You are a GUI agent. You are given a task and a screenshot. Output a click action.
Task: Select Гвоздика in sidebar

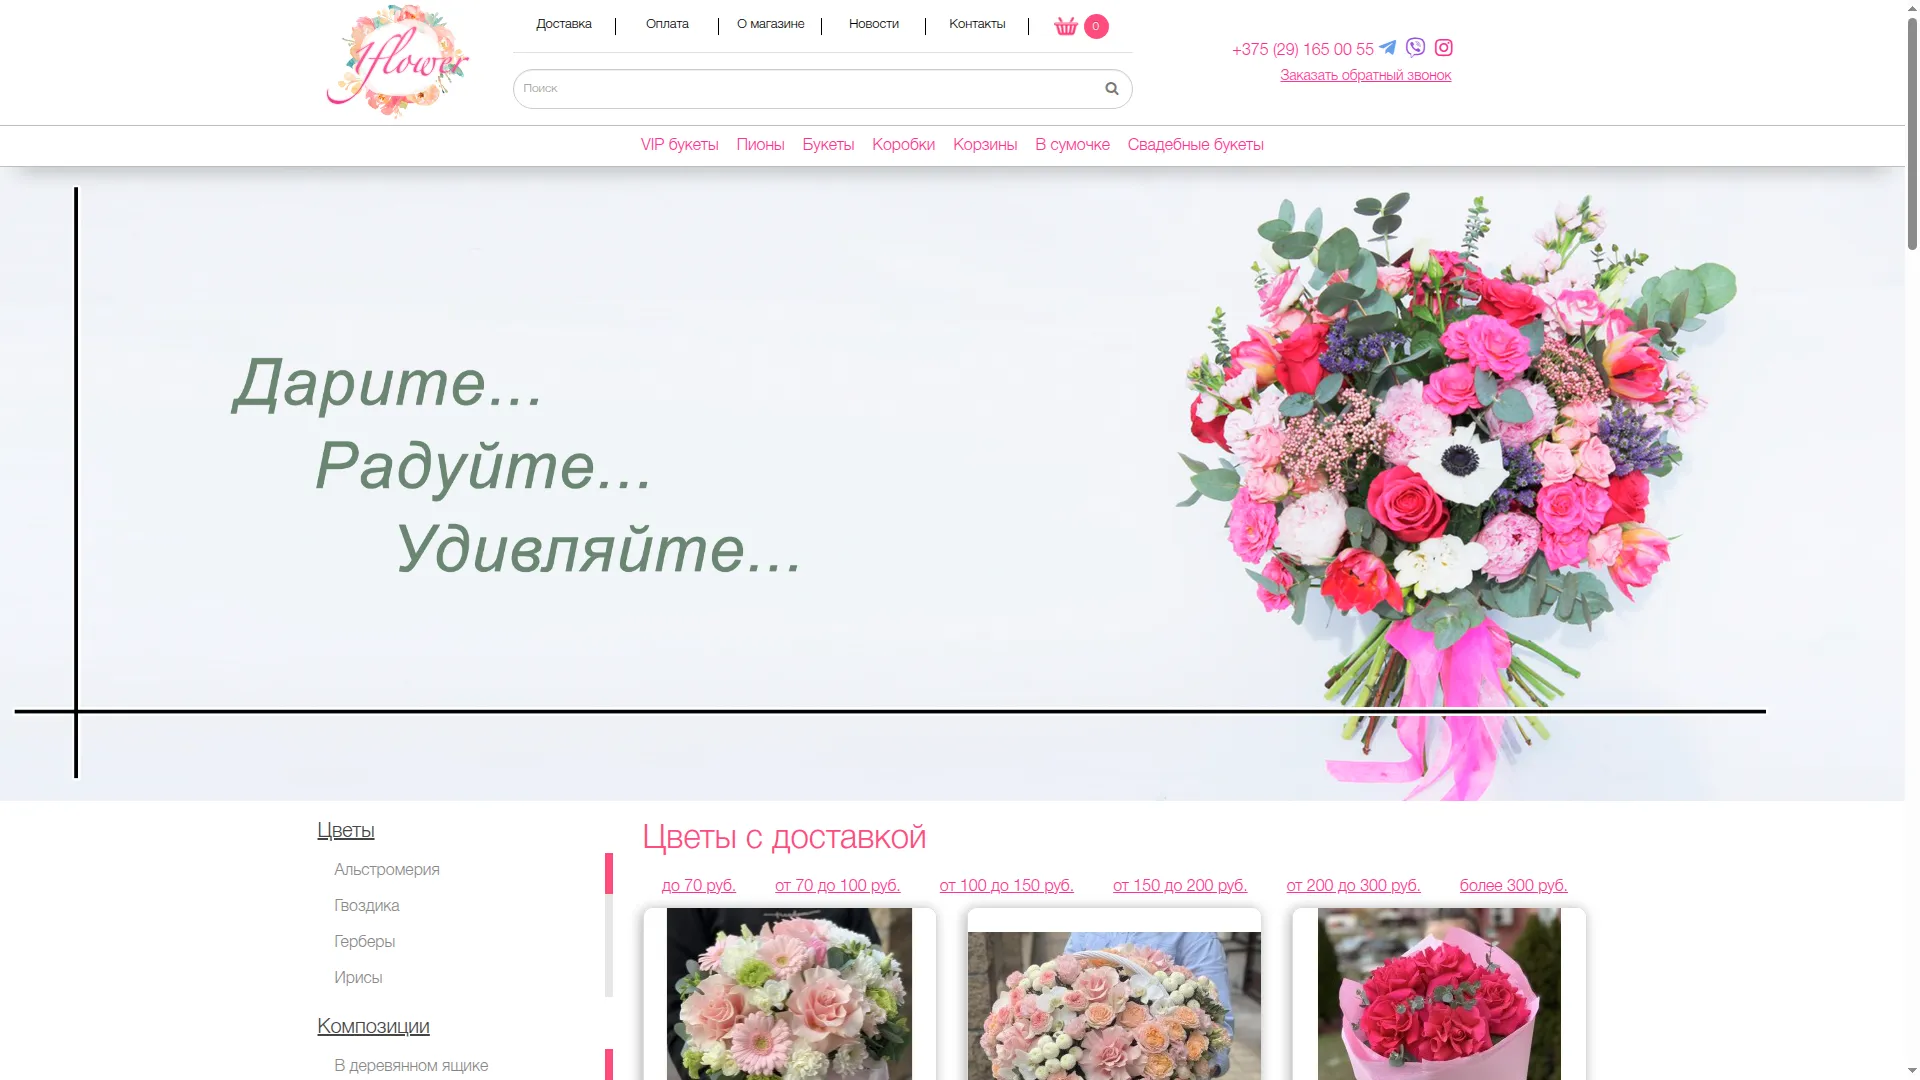point(367,906)
